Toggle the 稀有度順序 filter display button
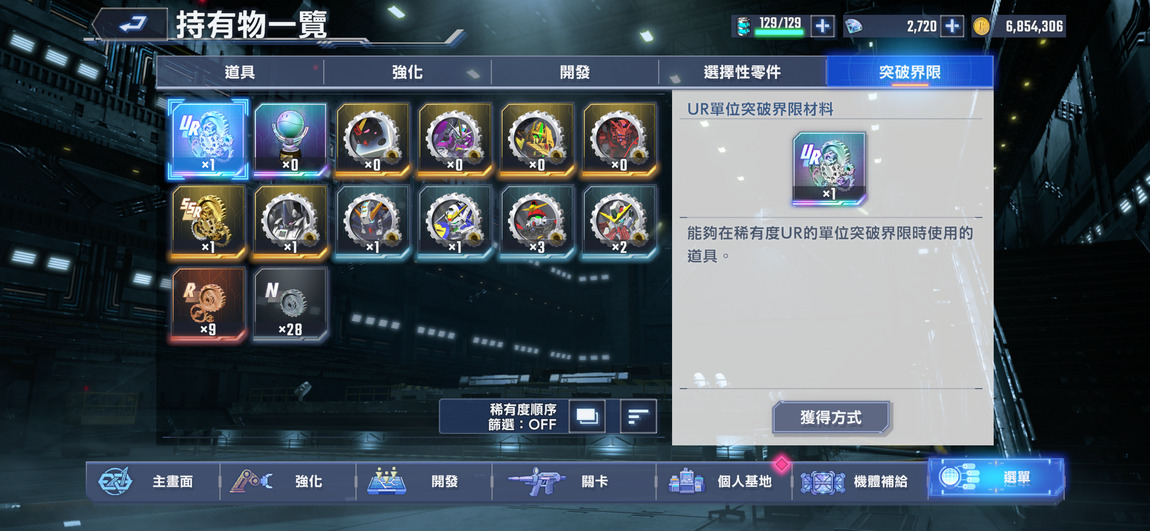 click(587, 416)
